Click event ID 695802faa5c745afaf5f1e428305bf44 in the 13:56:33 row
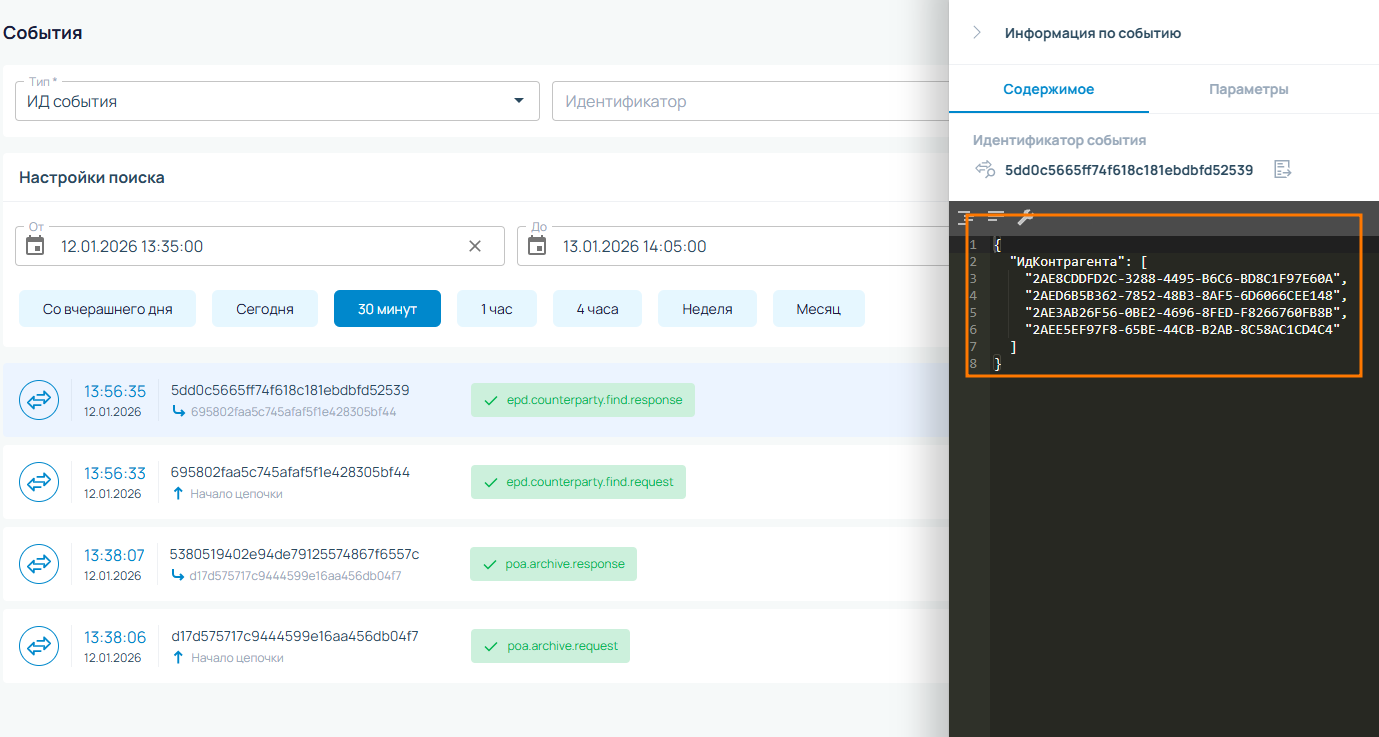Screen dimensions: 1379x737 (290, 472)
